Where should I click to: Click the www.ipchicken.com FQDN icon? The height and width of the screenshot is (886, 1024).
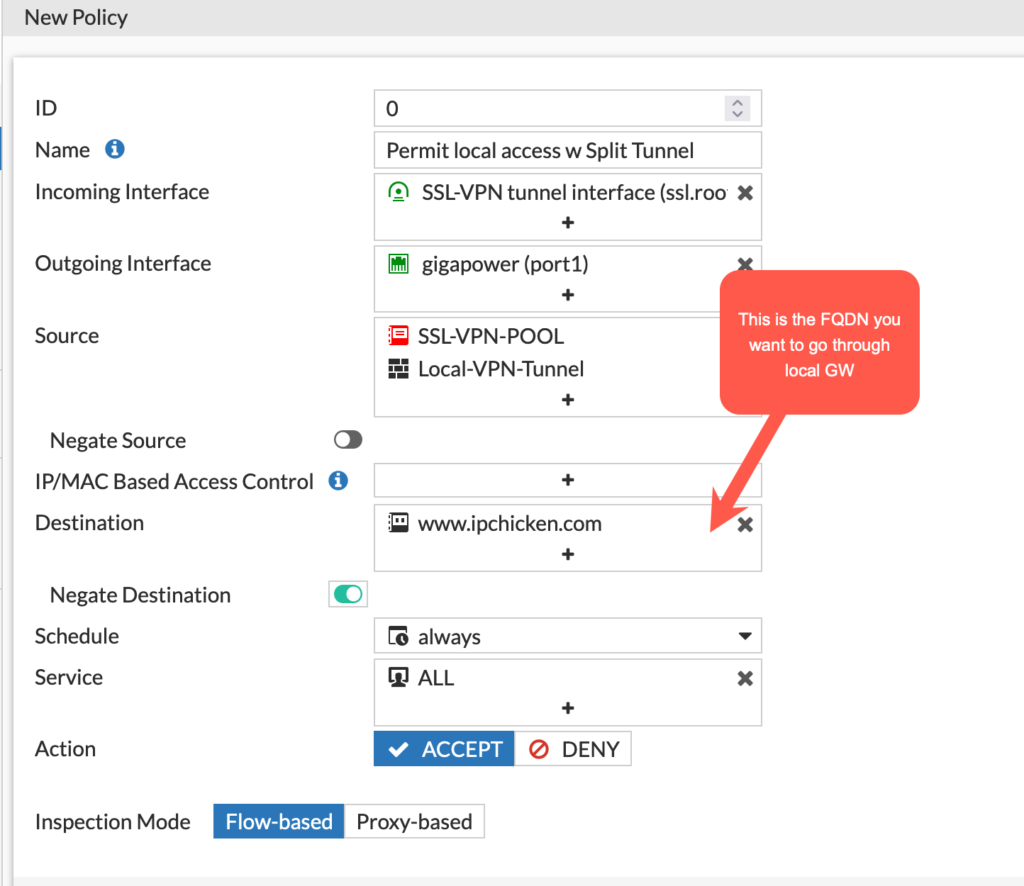[x=398, y=523]
